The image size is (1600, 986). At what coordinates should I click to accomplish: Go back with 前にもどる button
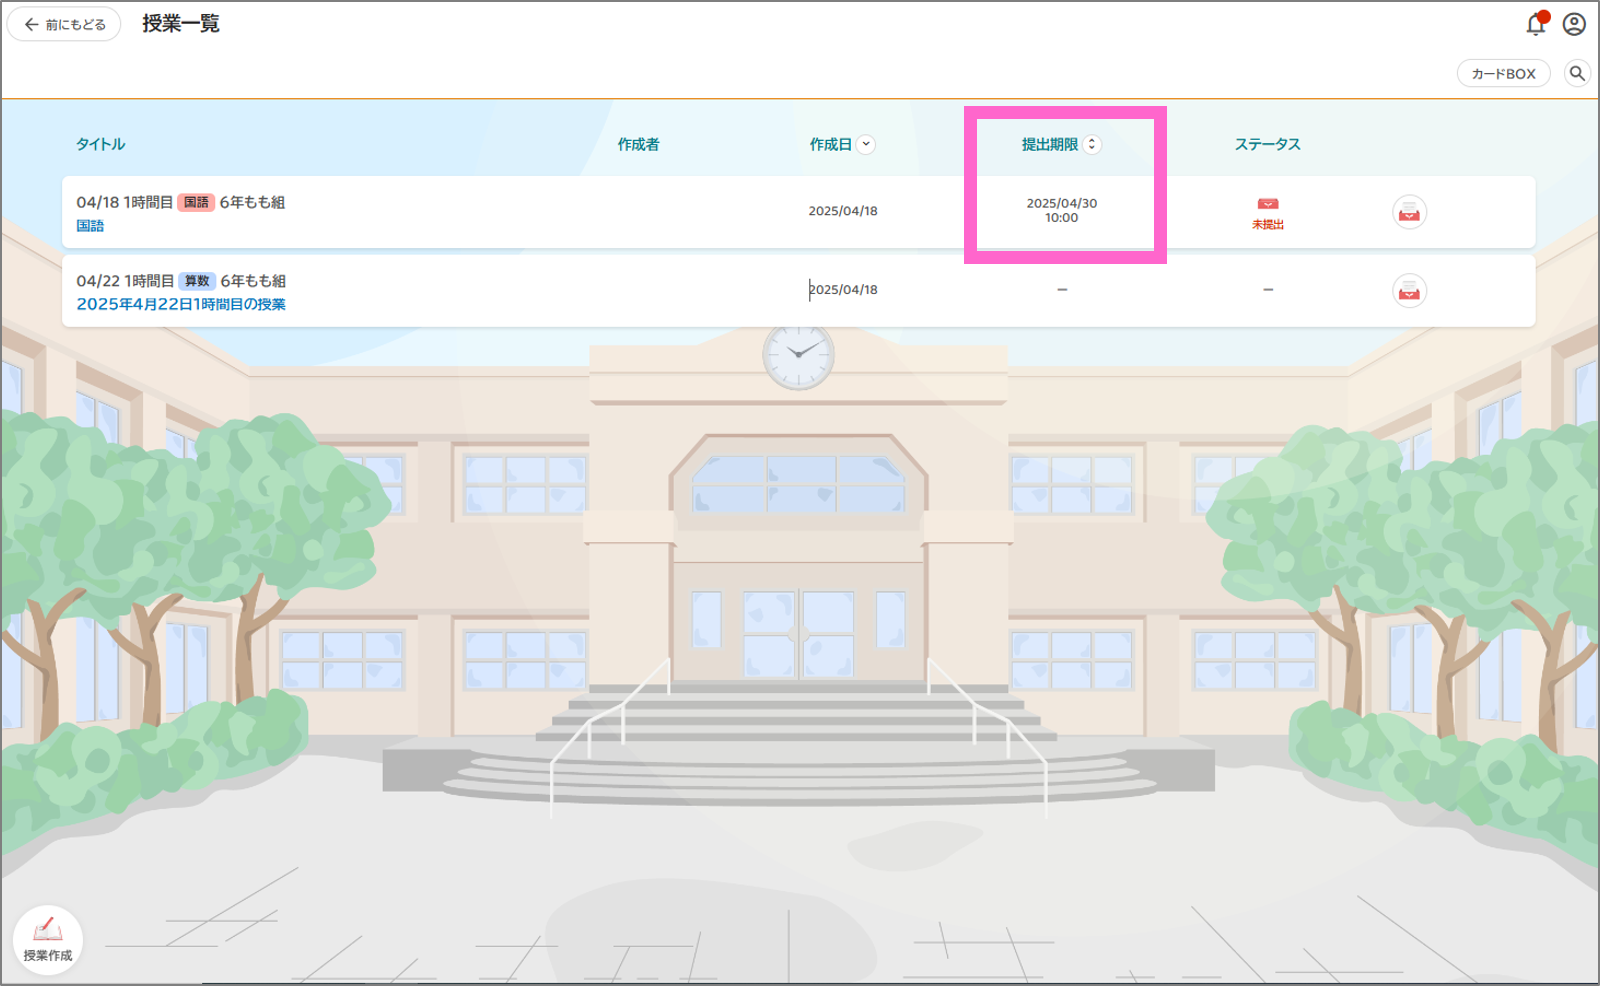tap(65, 24)
